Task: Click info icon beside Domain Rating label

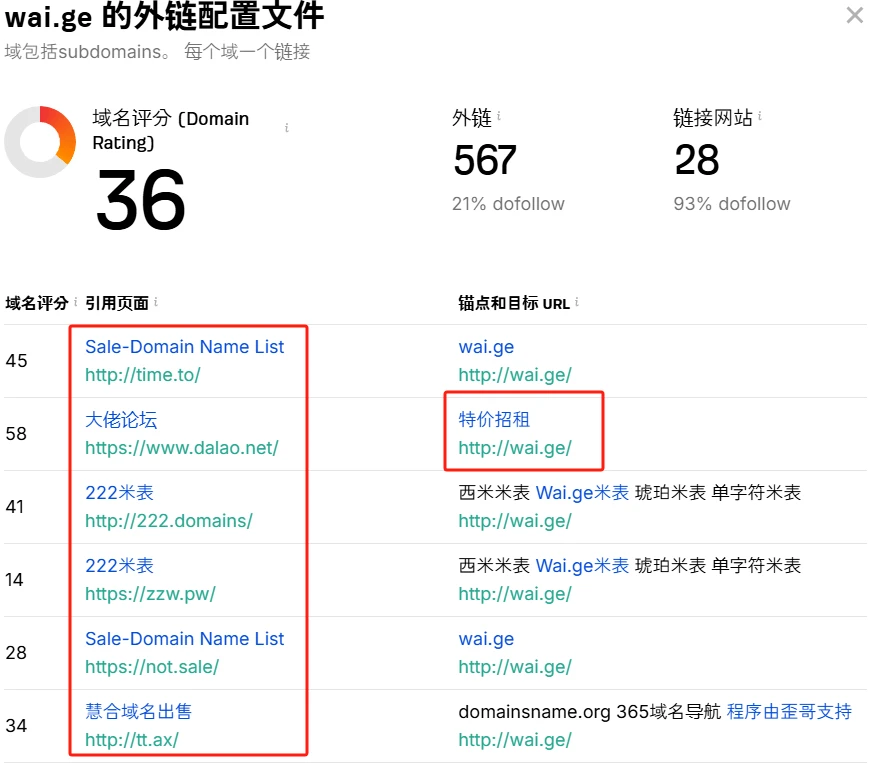Action: (x=287, y=128)
